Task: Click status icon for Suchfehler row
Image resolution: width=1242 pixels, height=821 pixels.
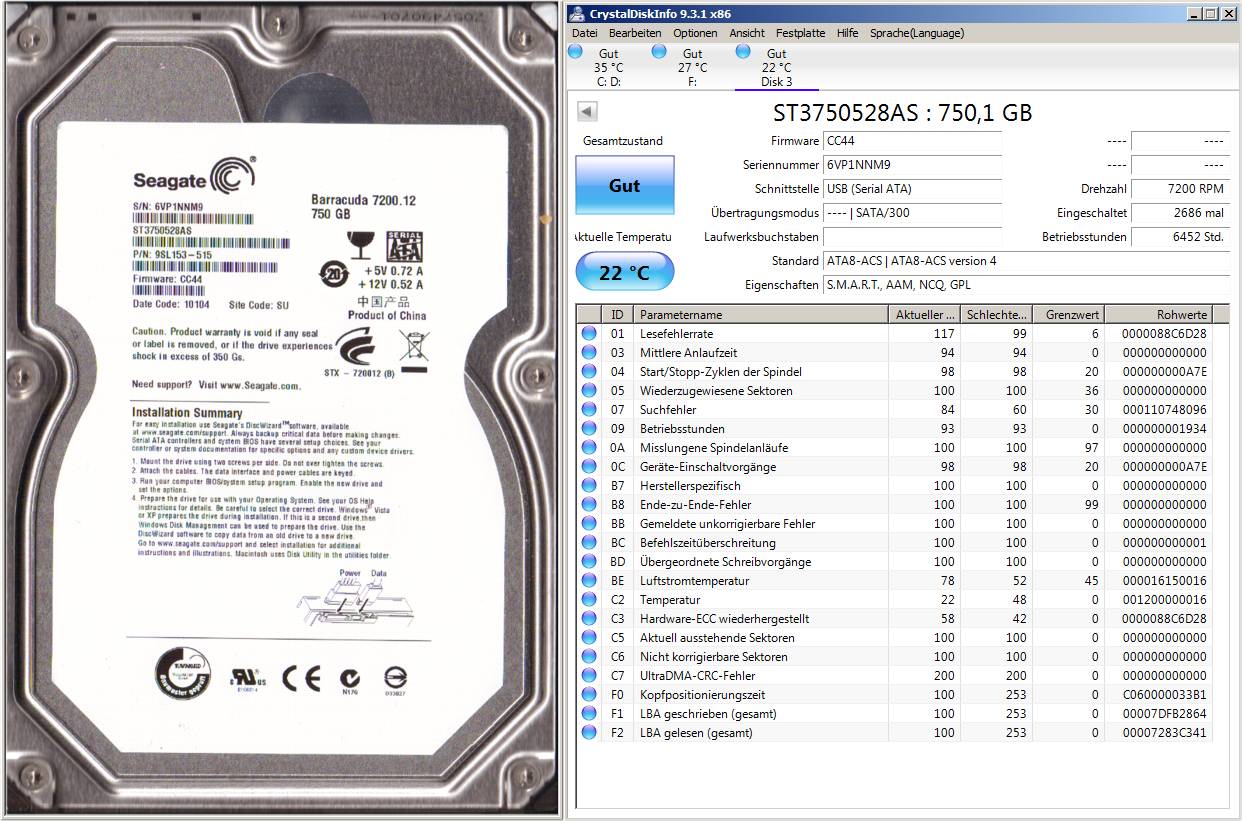Action: click(x=589, y=410)
